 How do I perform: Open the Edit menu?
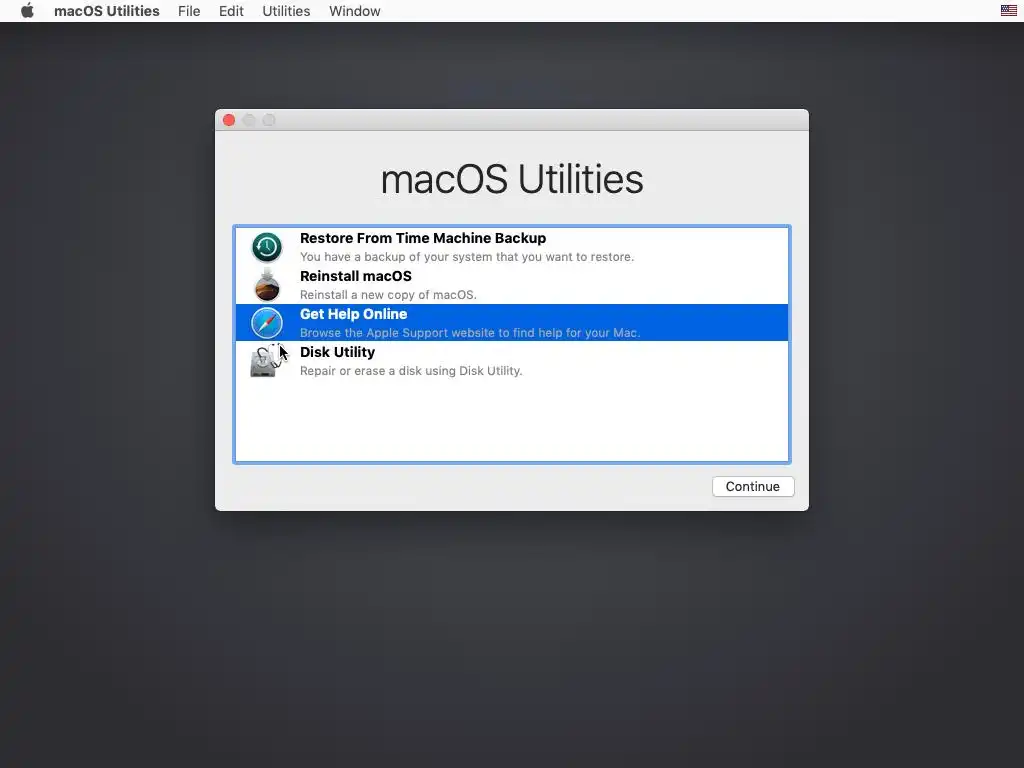pyautogui.click(x=231, y=11)
